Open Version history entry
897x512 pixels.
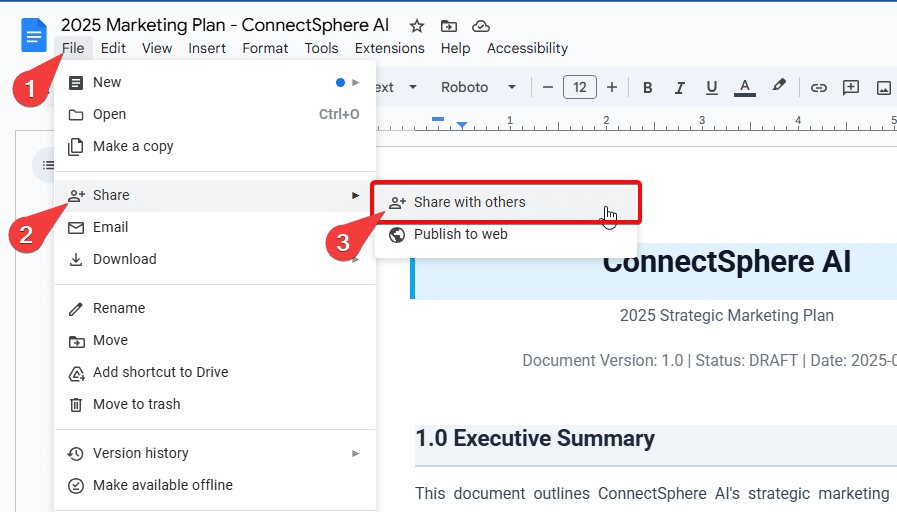click(x=215, y=454)
